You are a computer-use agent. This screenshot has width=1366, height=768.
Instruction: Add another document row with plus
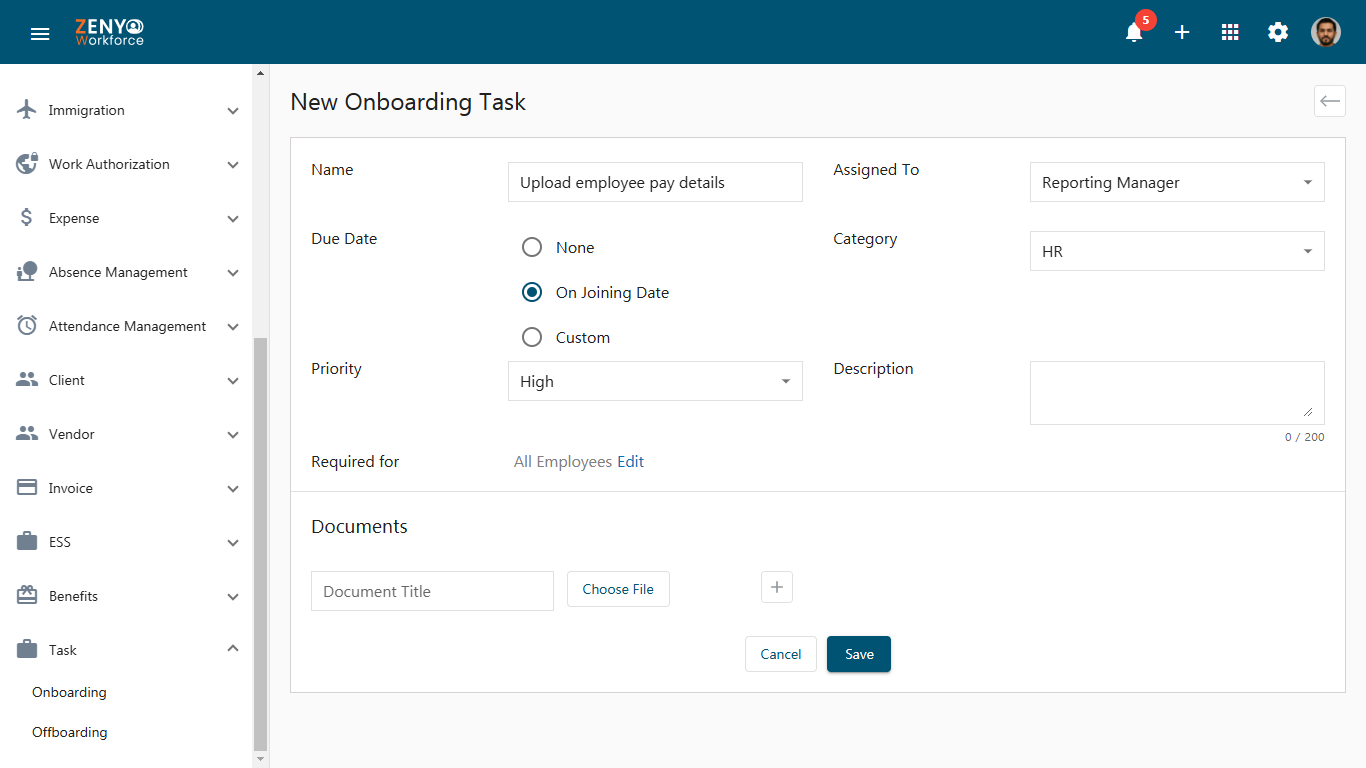(x=777, y=587)
